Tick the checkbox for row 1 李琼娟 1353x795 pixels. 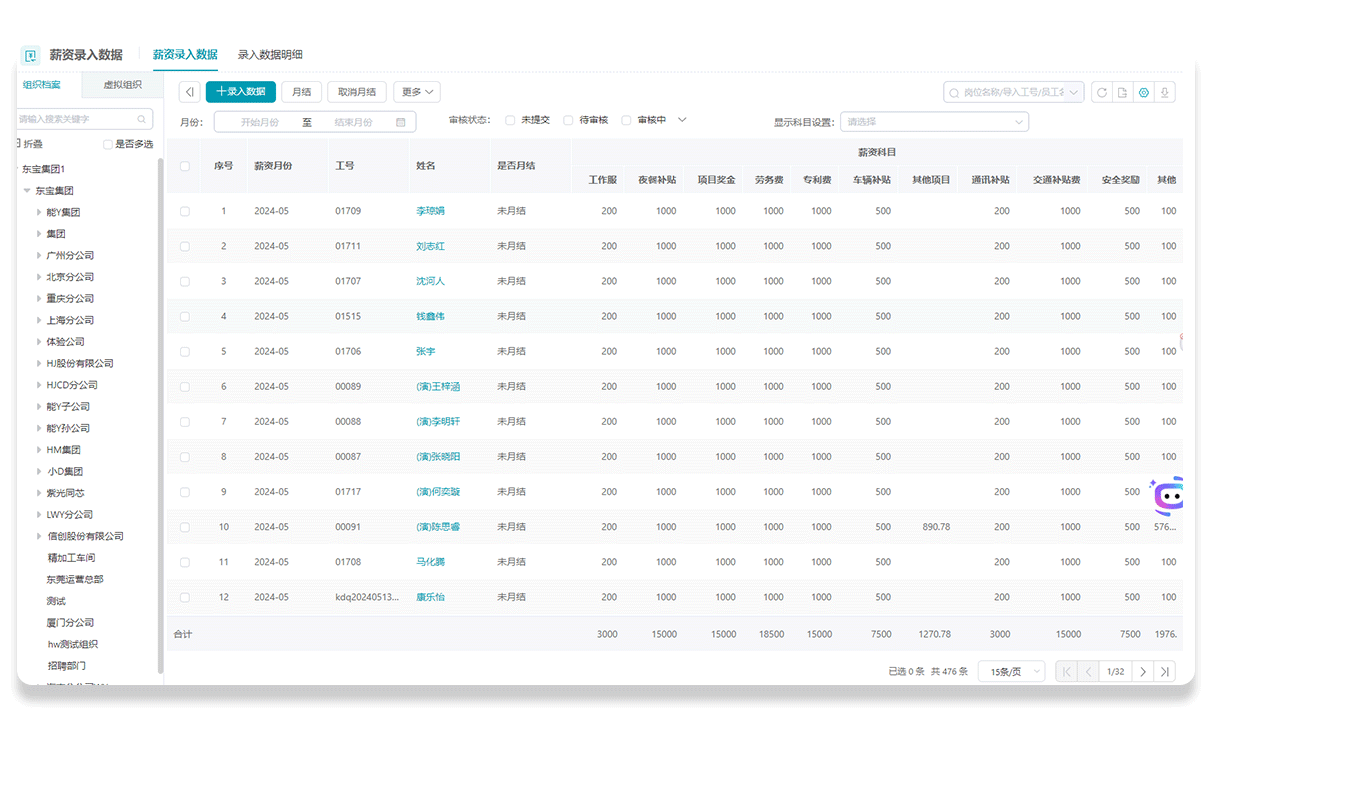click(185, 211)
